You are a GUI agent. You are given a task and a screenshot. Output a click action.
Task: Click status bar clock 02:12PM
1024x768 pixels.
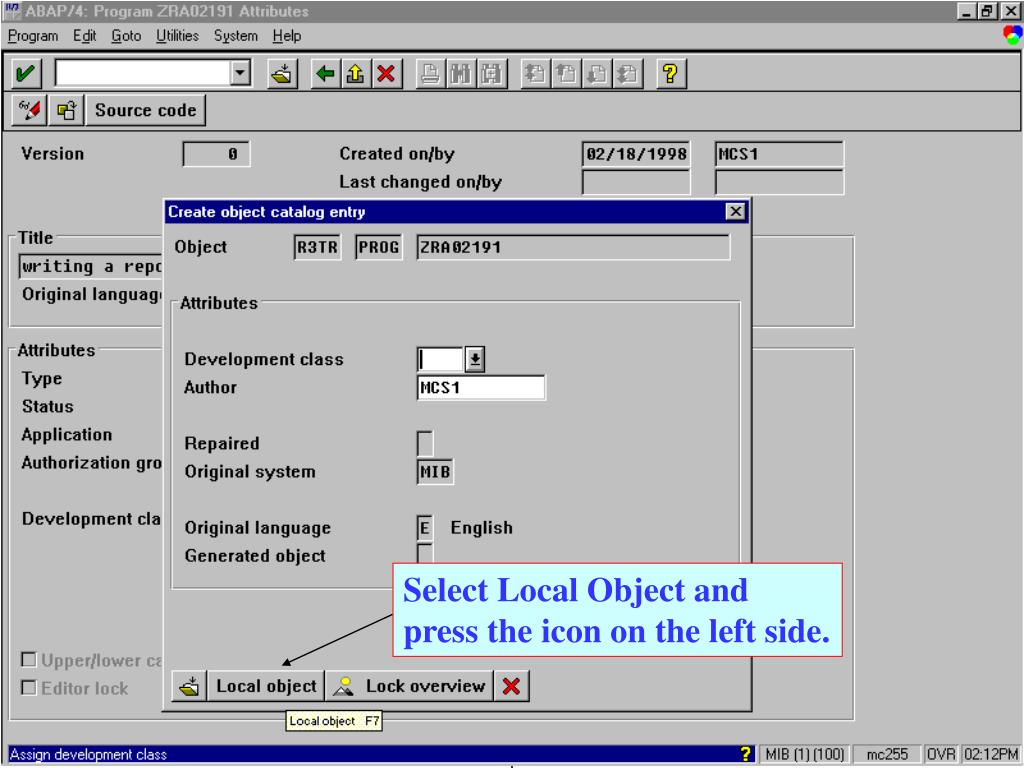click(991, 754)
